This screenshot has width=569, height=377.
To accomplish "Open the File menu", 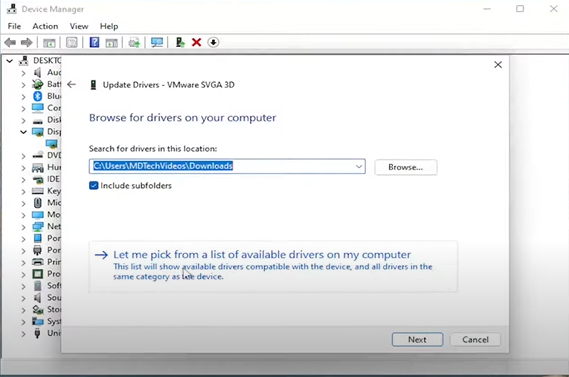I will [14, 26].
